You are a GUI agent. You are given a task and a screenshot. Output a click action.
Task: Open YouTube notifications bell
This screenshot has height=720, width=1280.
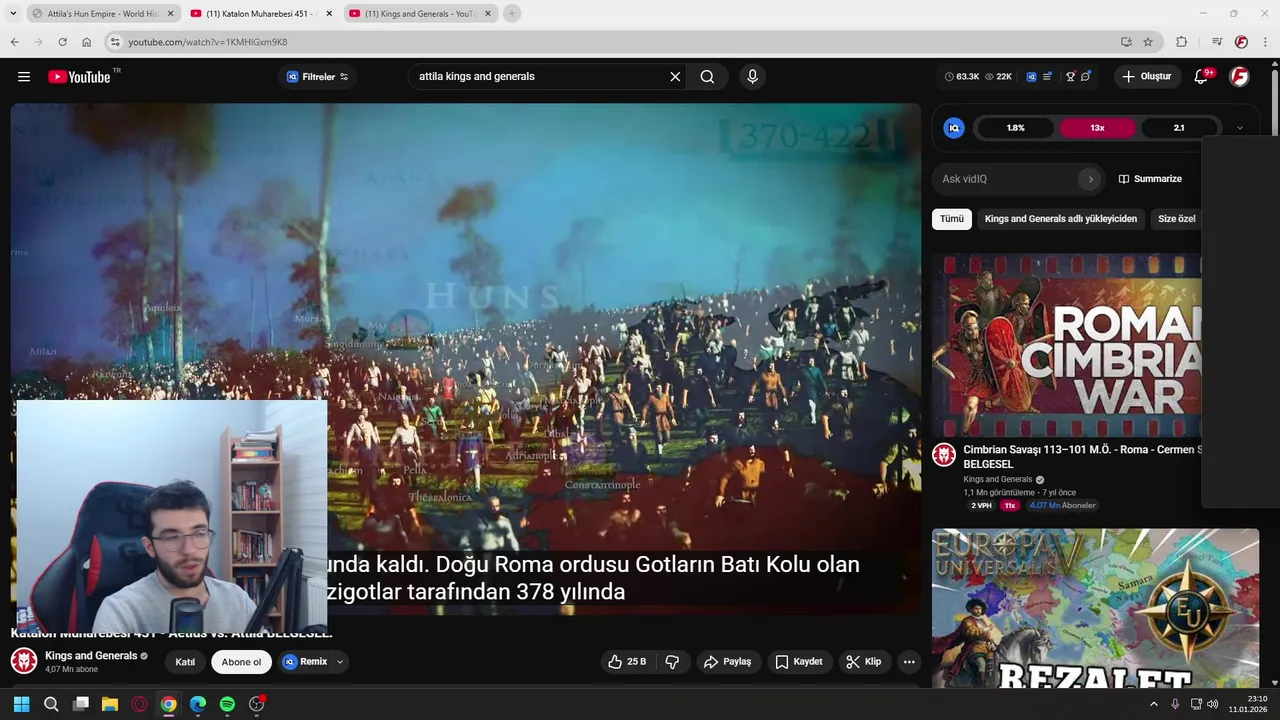pyautogui.click(x=1202, y=77)
